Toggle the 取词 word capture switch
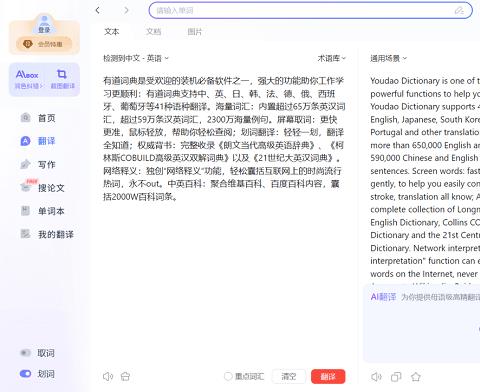The width and height of the screenshot is (480, 392). pyautogui.click(x=25, y=353)
